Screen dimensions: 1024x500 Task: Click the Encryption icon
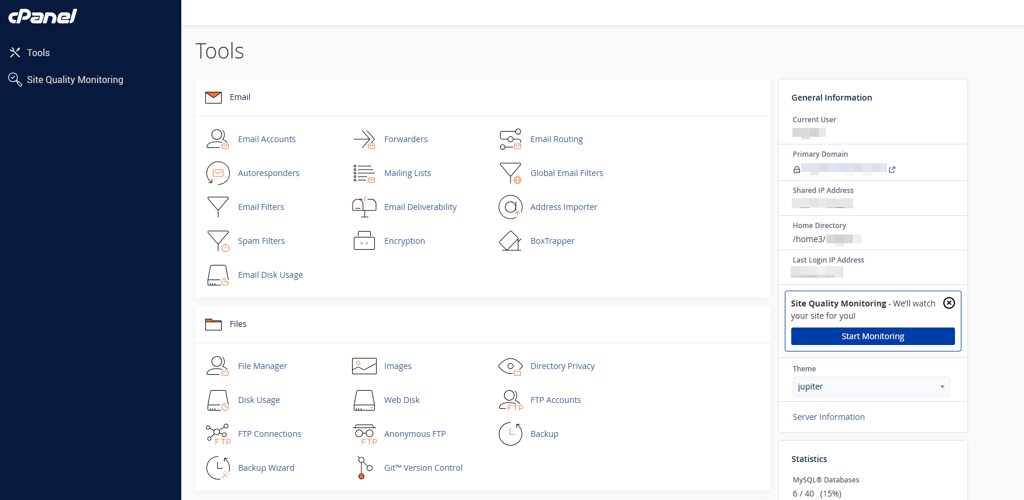364,241
